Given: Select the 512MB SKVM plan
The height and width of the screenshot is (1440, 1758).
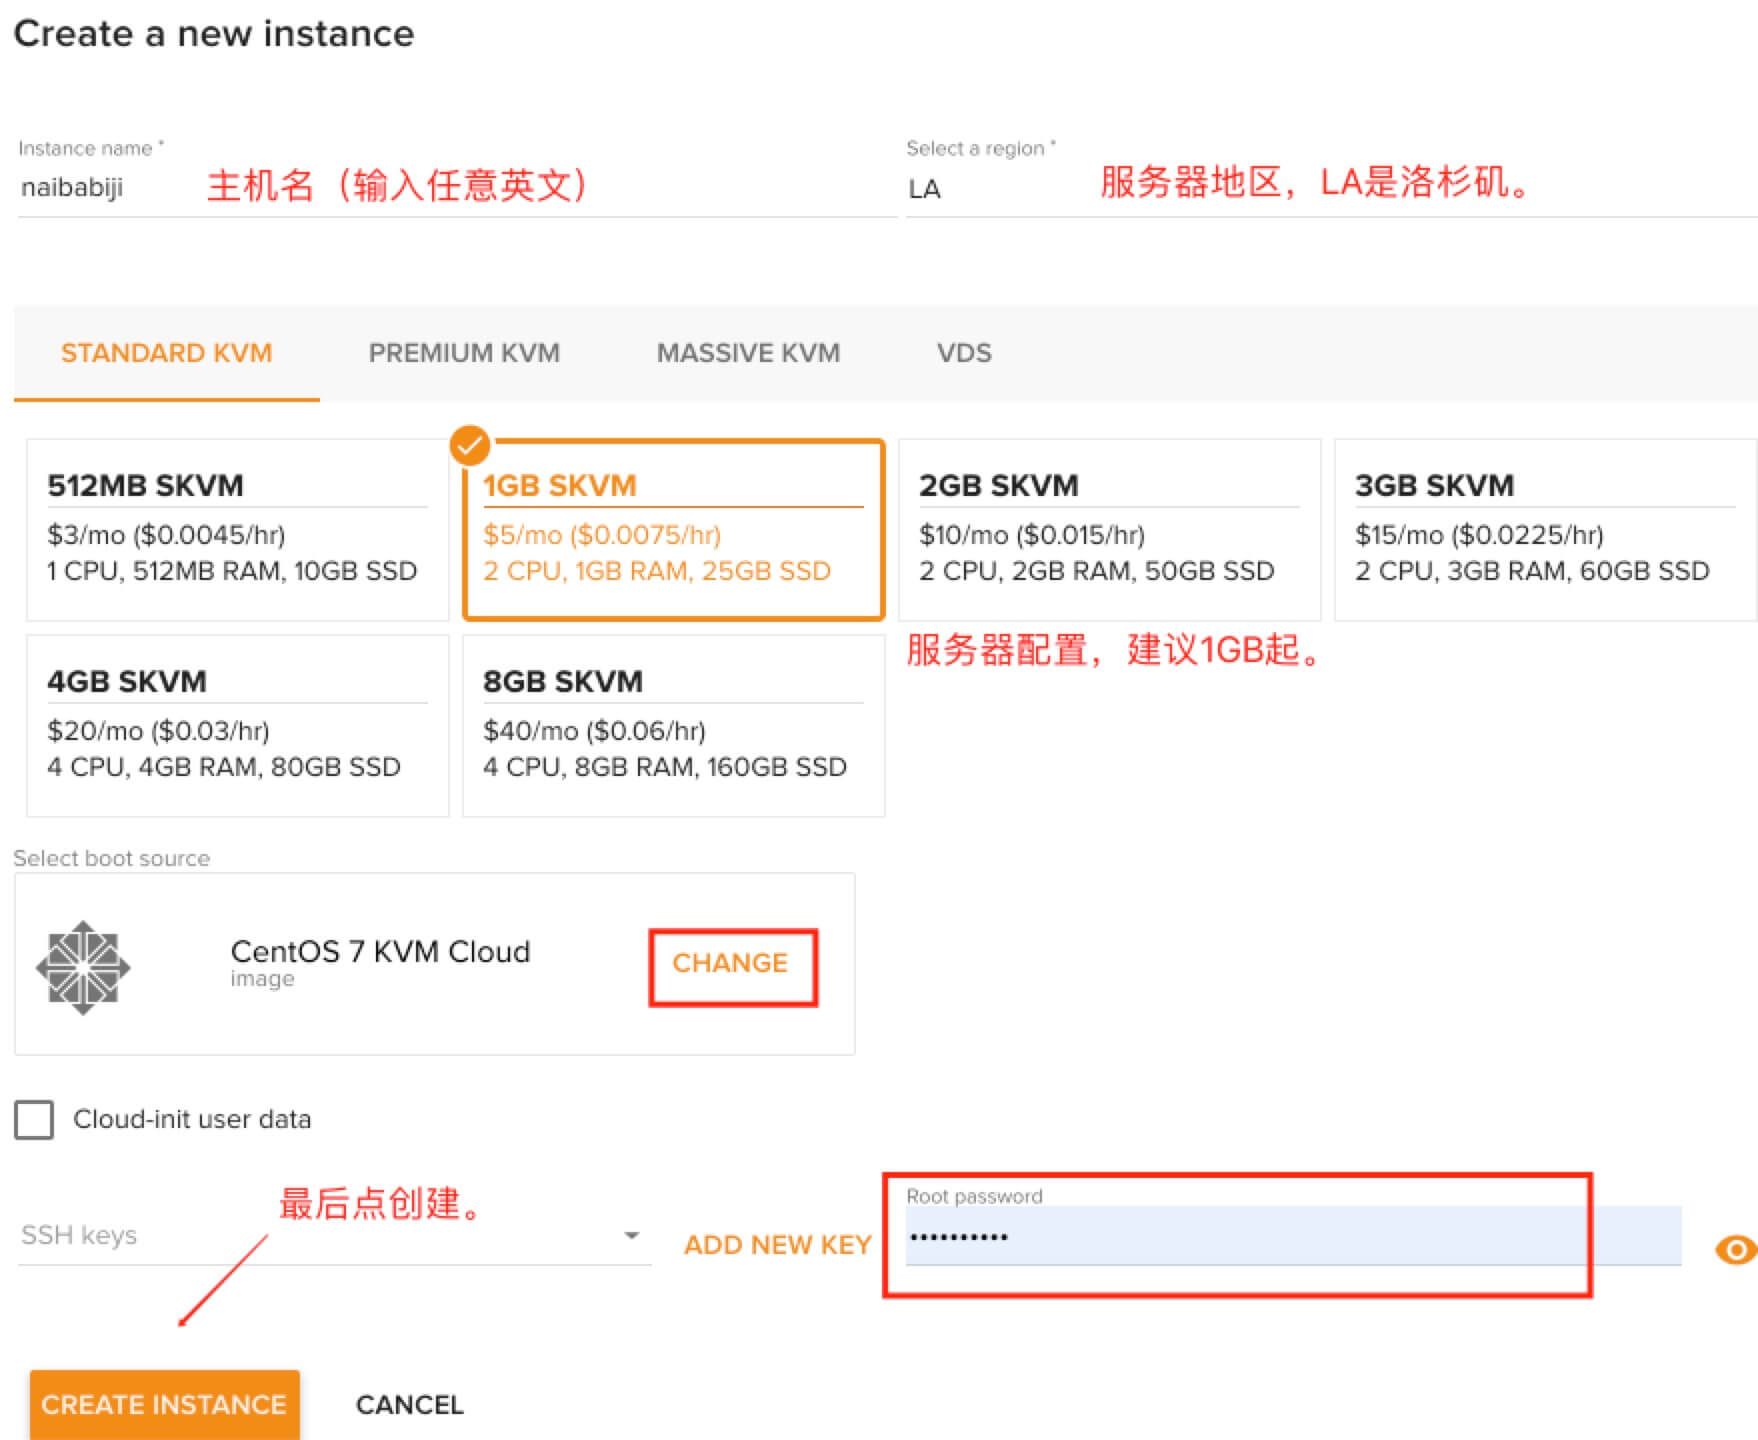Looking at the screenshot, I should point(237,529).
